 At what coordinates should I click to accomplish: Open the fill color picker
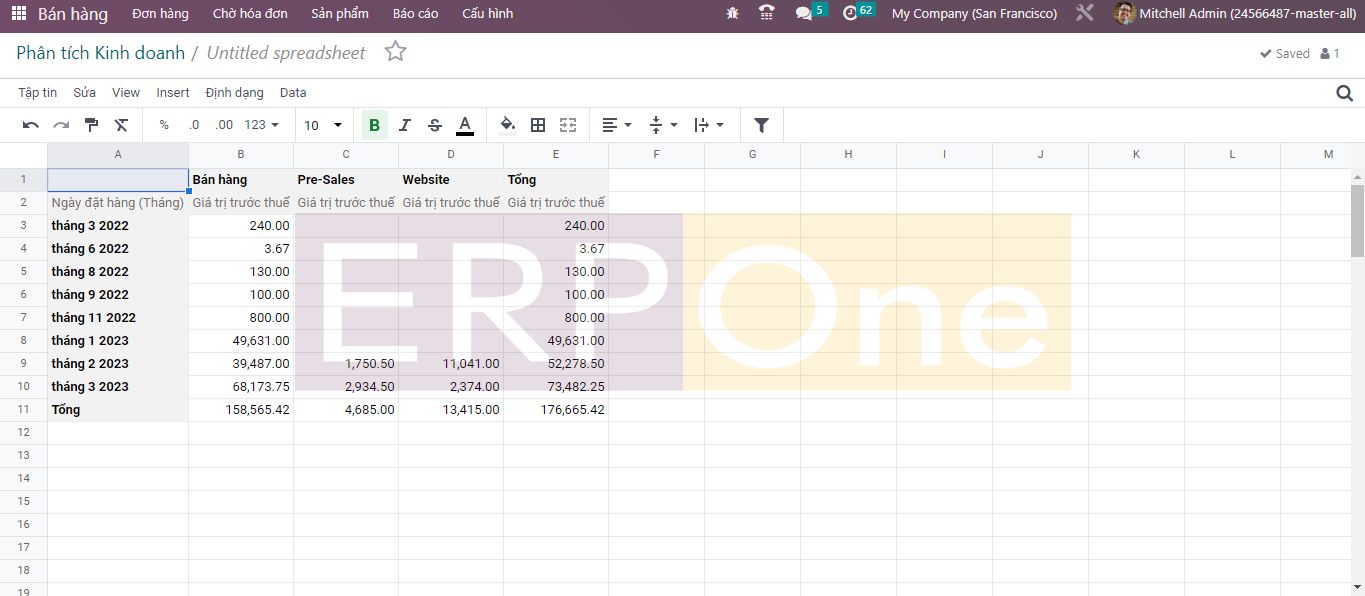coord(508,125)
